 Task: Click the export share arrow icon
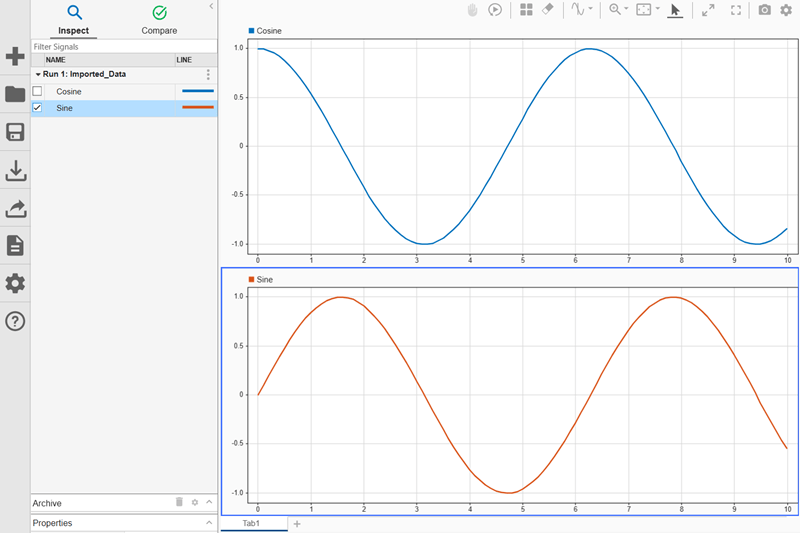click(x=15, y=208)
